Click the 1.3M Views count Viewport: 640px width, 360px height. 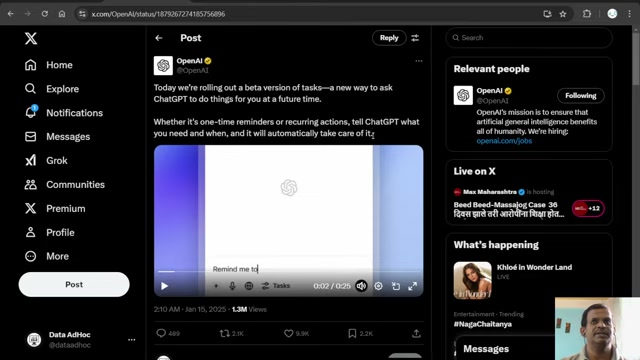click(249, 309)
